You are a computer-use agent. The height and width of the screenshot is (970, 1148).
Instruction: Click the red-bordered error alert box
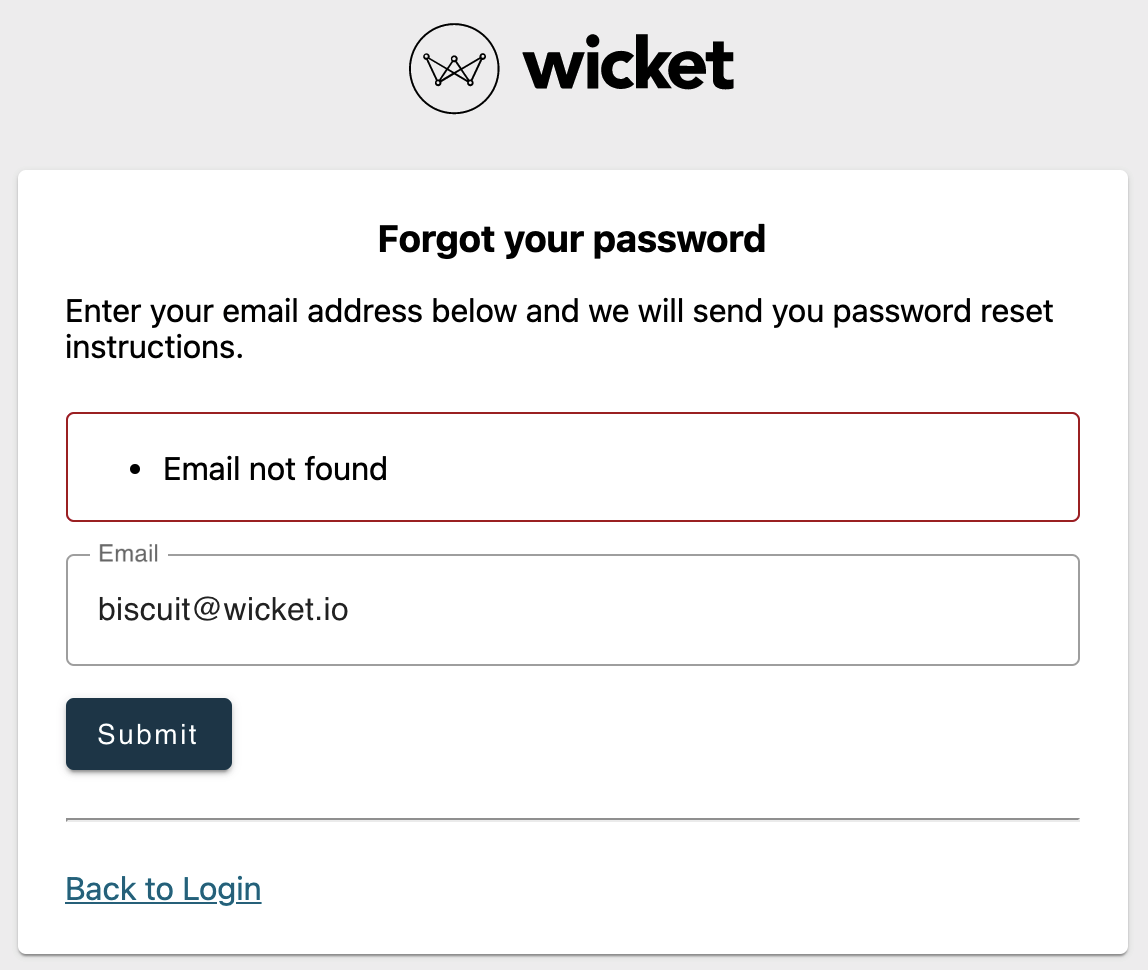(x=573, y=467)
